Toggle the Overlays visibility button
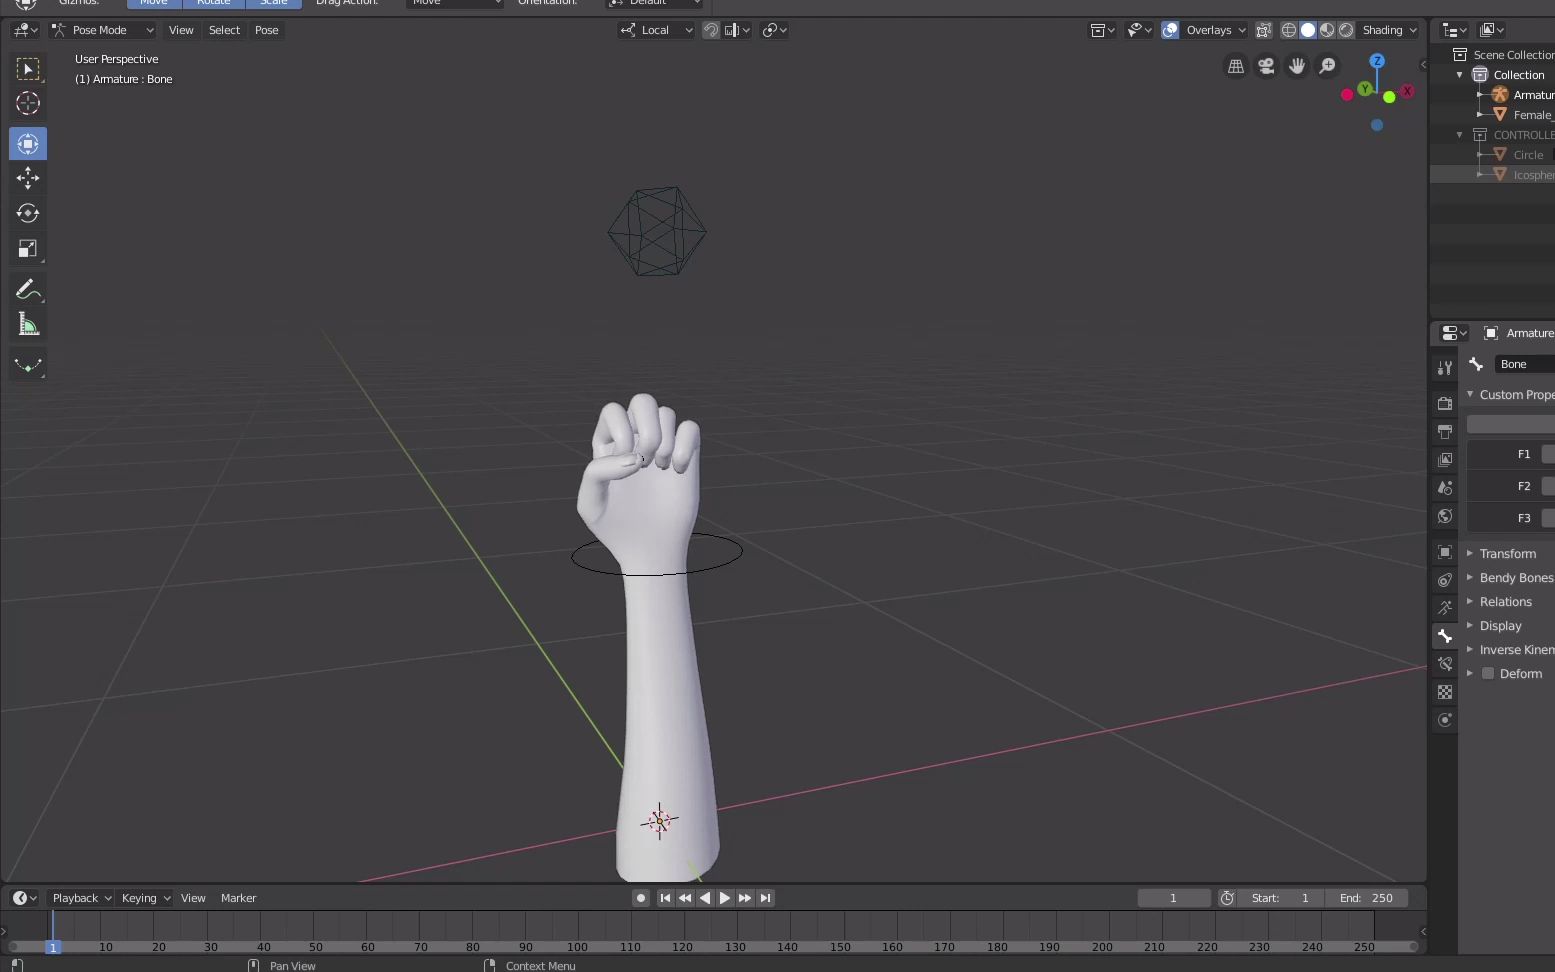Image resolution: width=1555 pixels, height=972 pixels. [1170, 30]
